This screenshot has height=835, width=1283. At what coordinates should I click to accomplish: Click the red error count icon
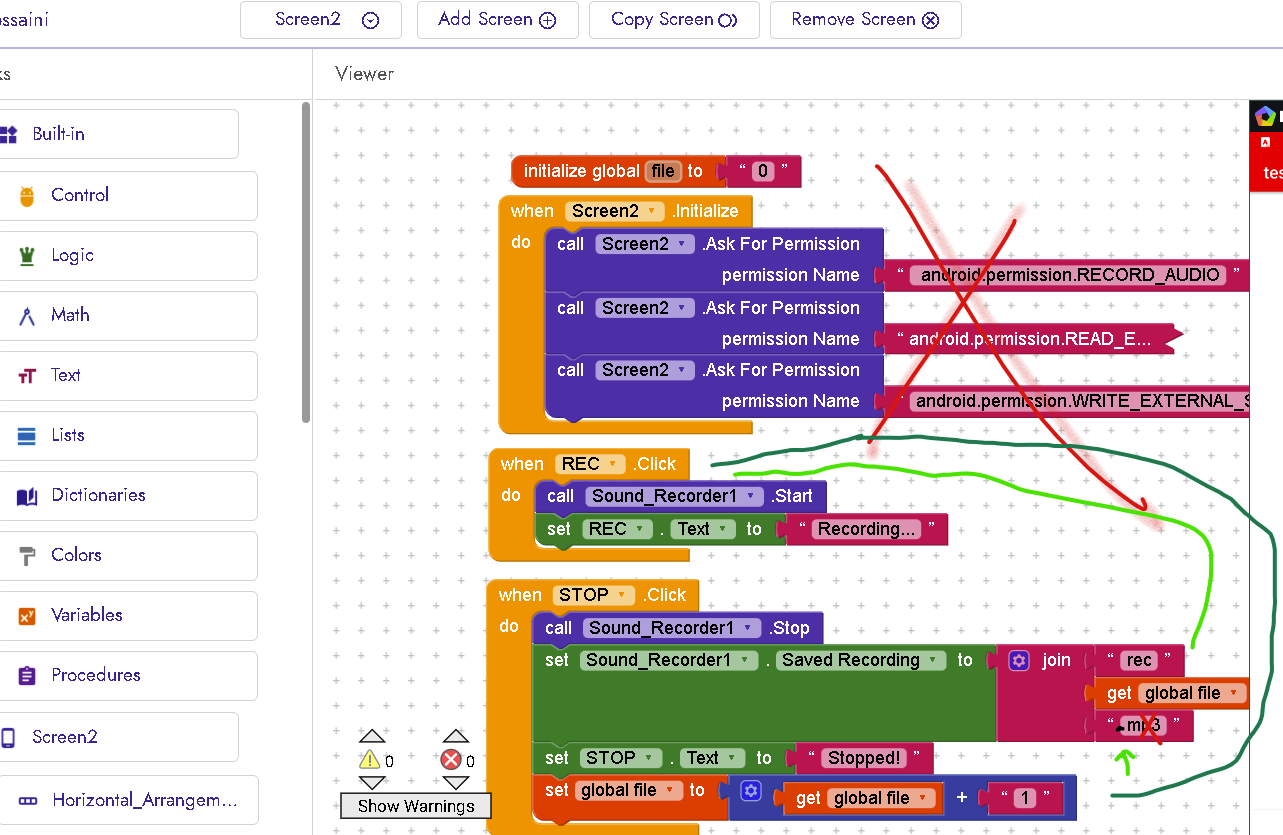point(452,760)
